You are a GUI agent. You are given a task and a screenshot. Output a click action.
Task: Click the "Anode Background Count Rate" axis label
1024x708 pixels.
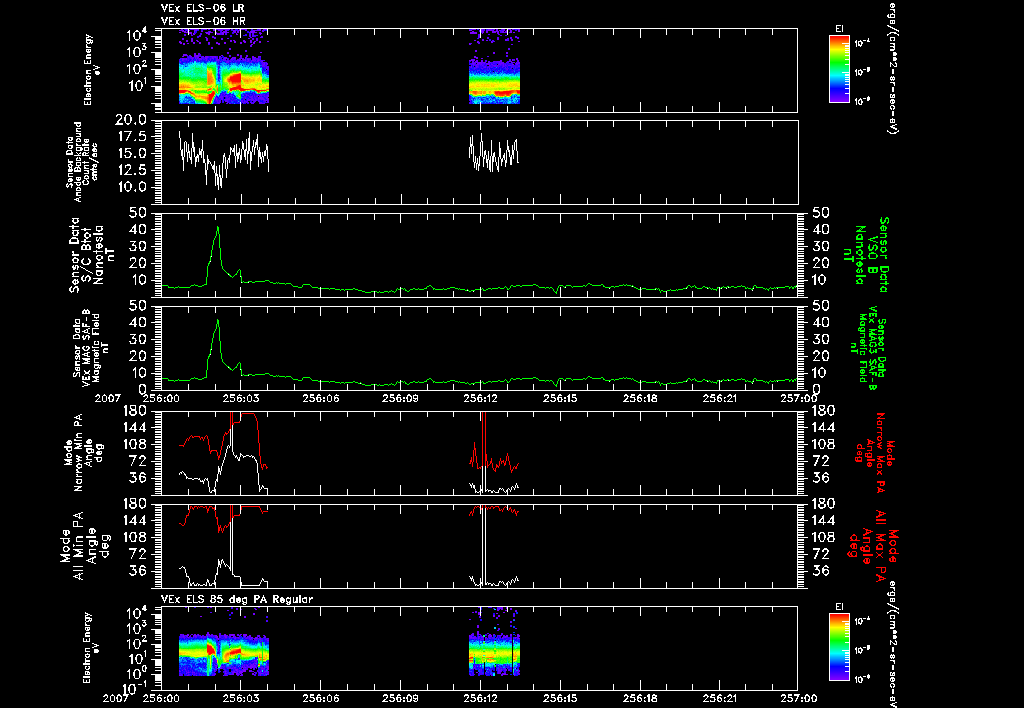coord(82,161)
